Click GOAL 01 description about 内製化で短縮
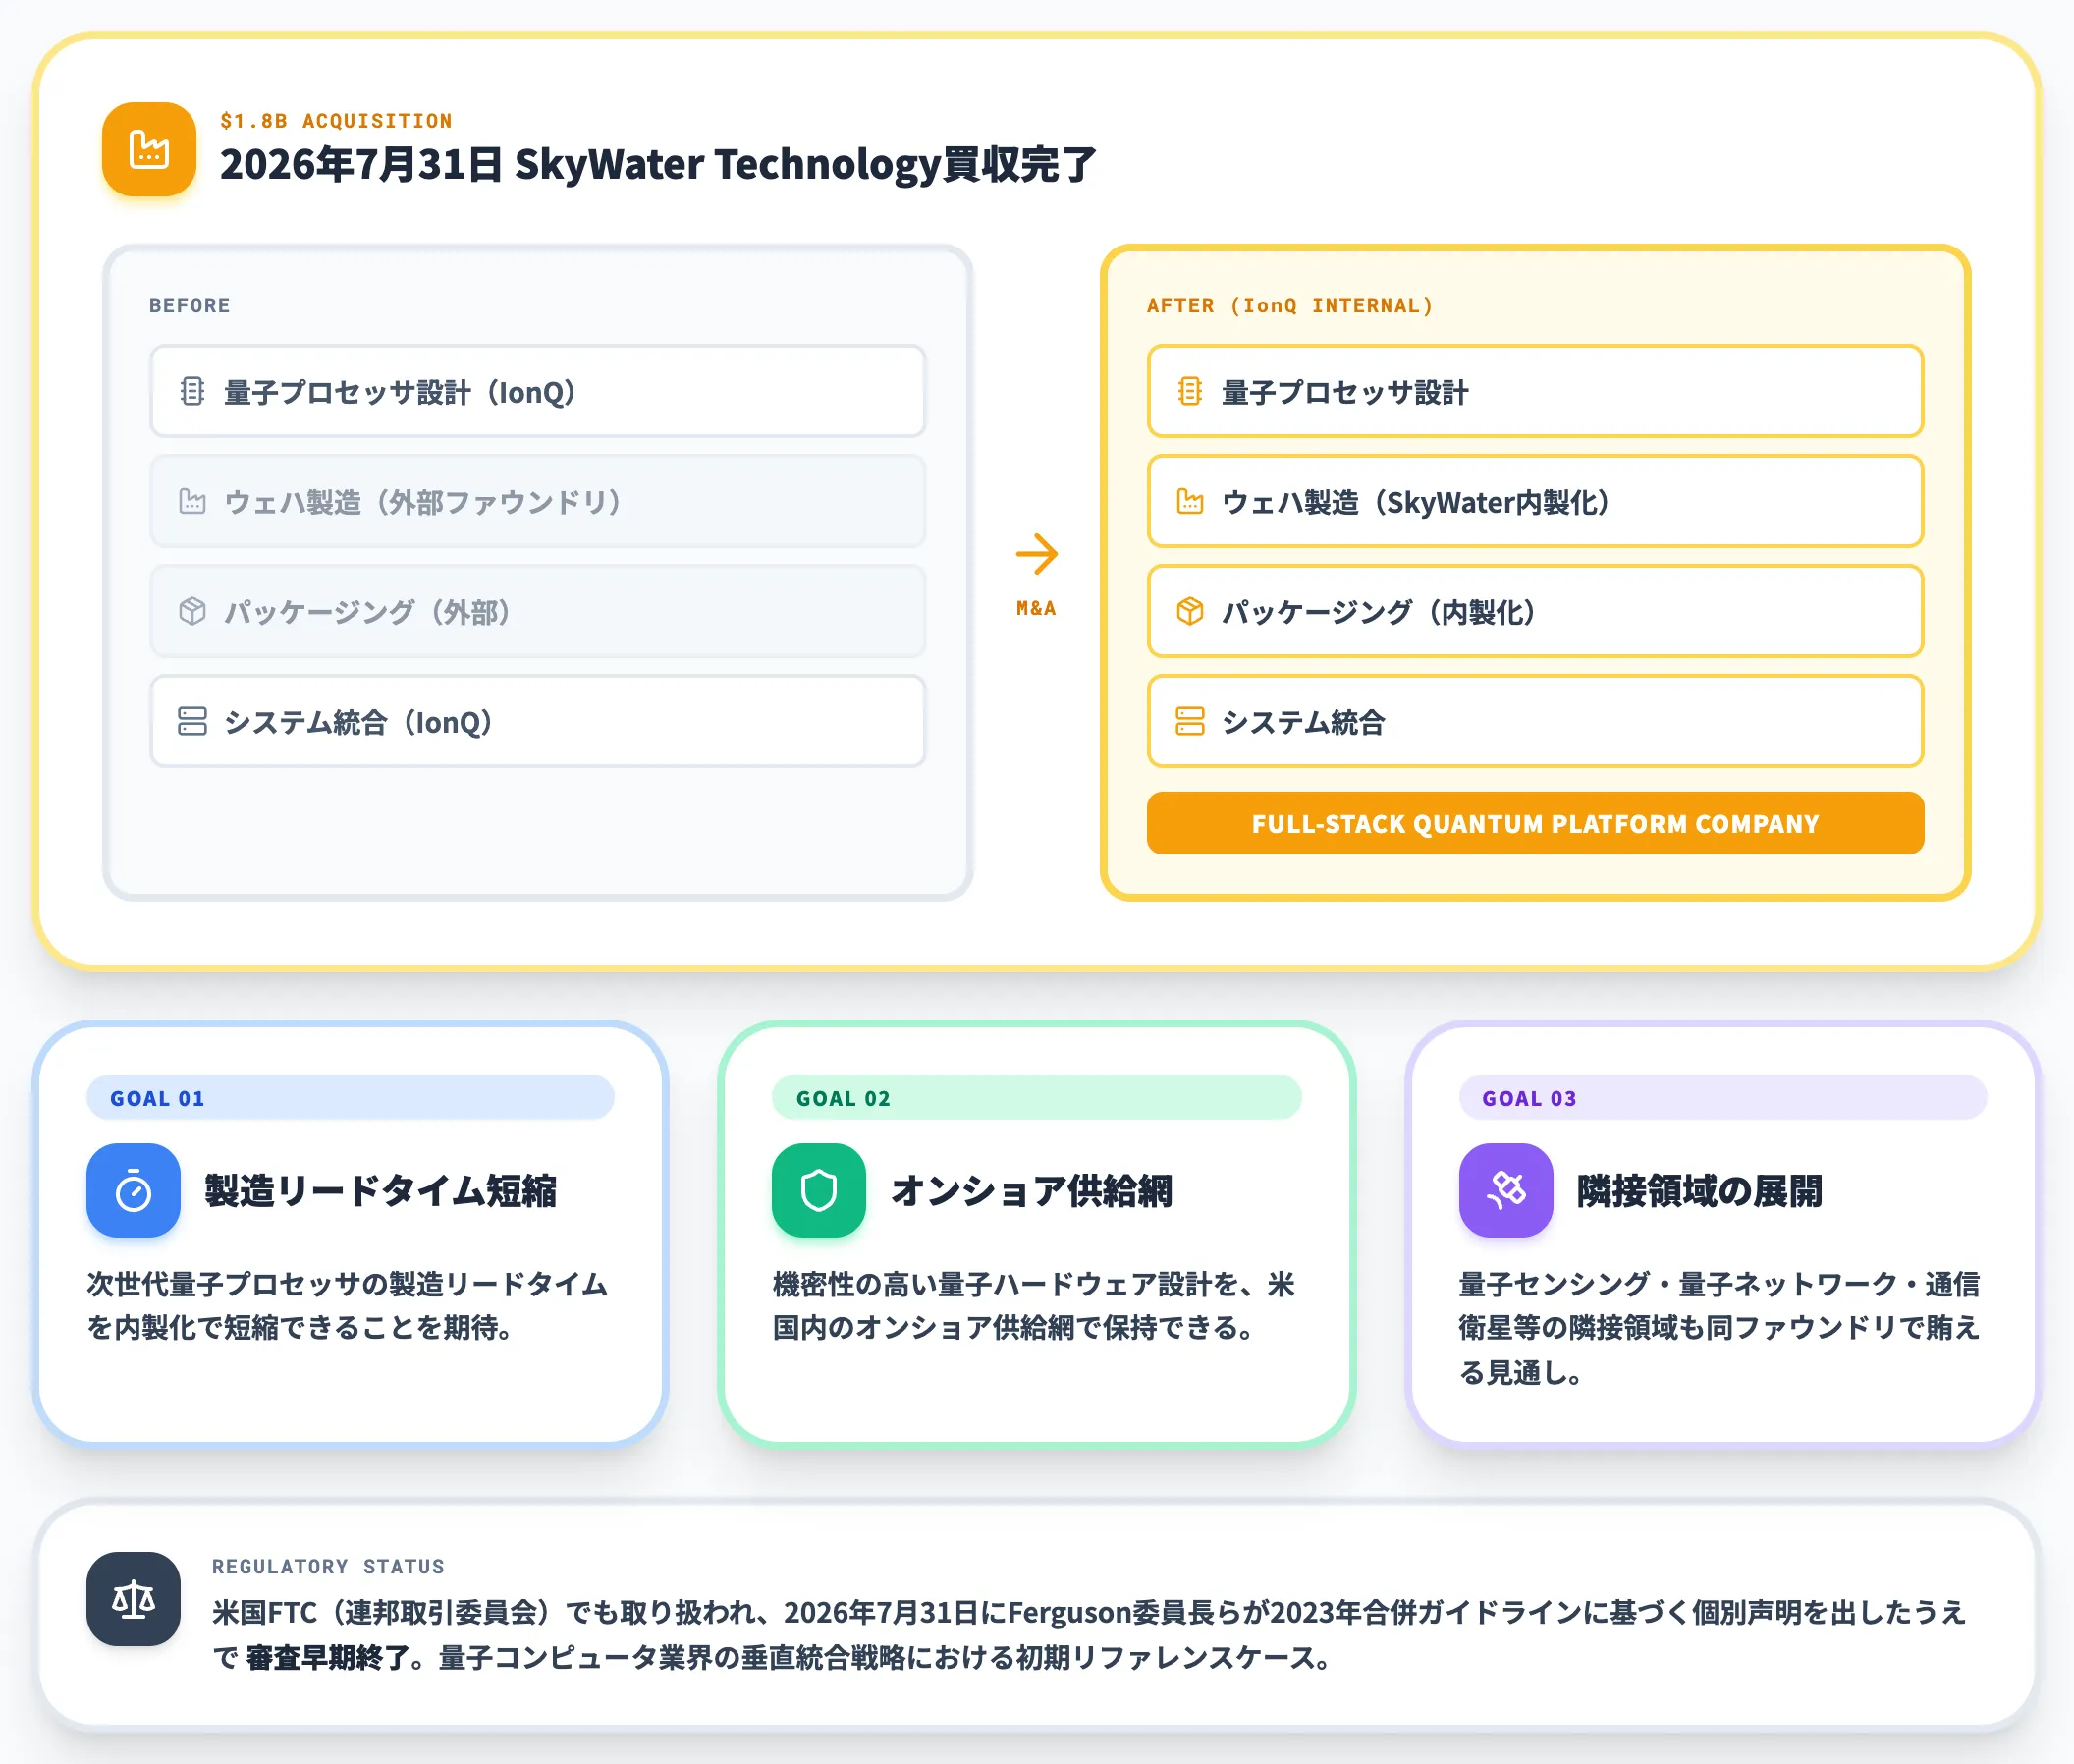Screen dimensions: 2074x1764 [x=347, y=1306]
